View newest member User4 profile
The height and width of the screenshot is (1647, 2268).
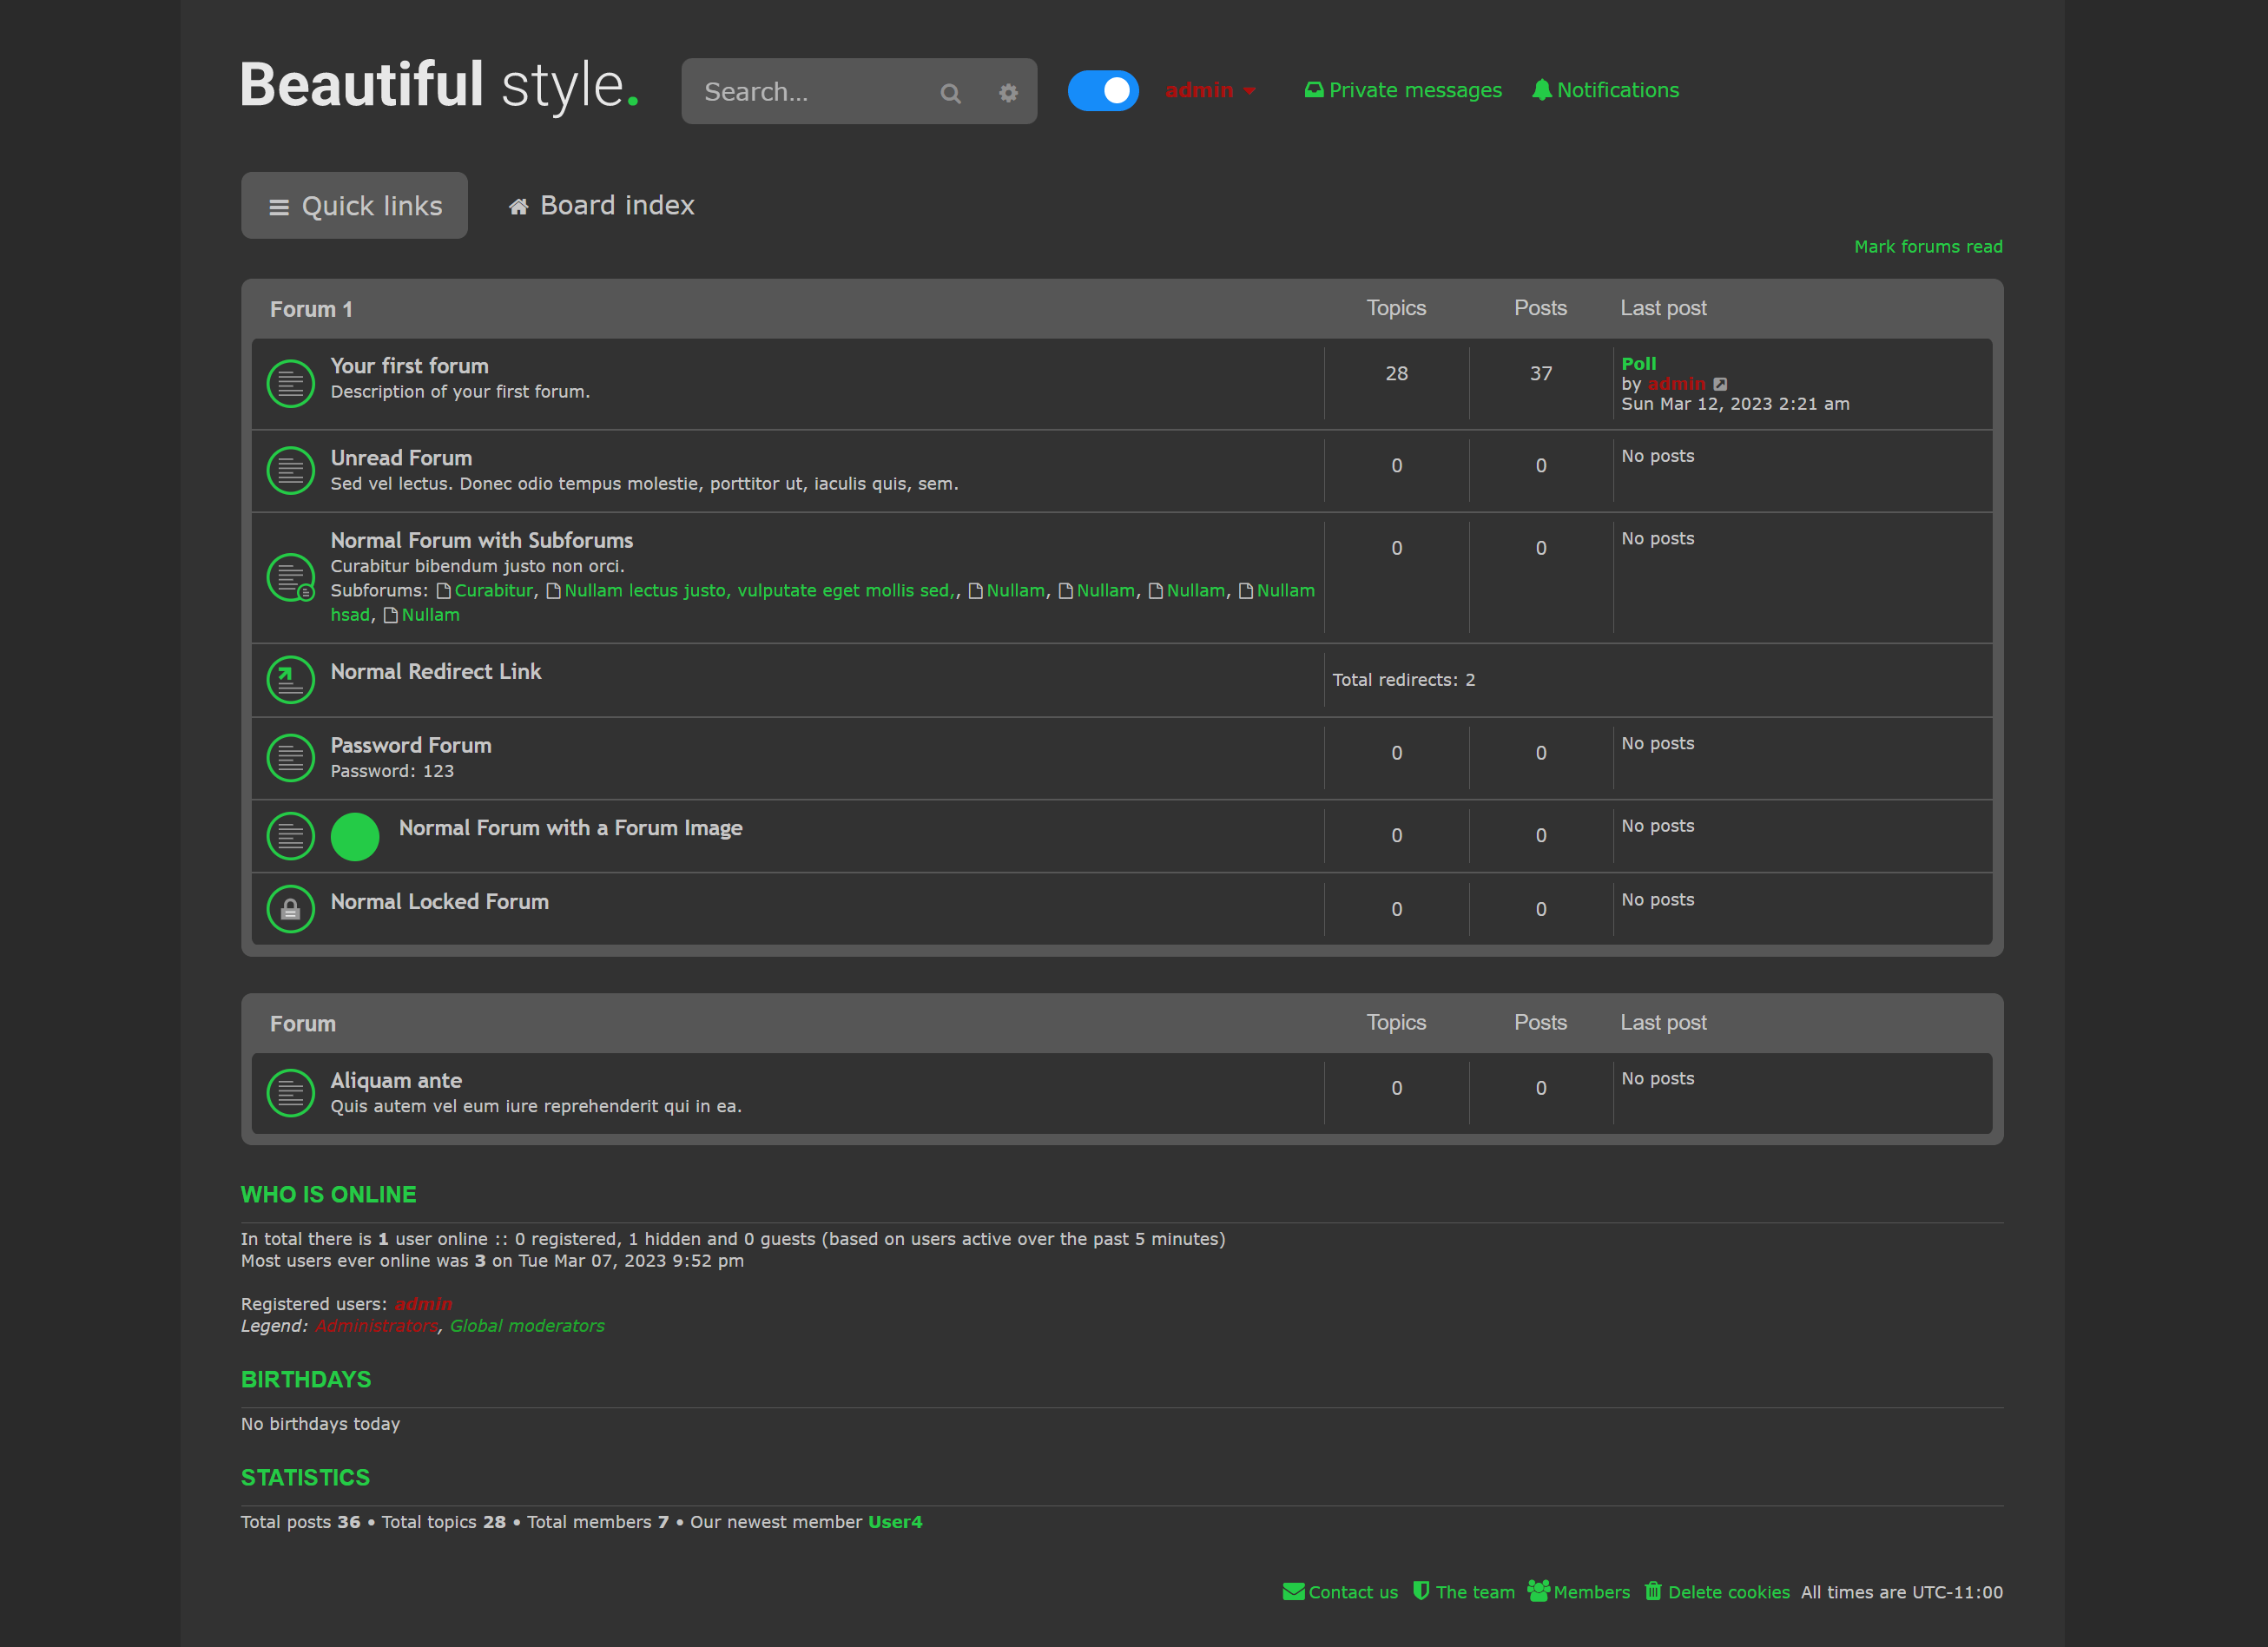895,1522
